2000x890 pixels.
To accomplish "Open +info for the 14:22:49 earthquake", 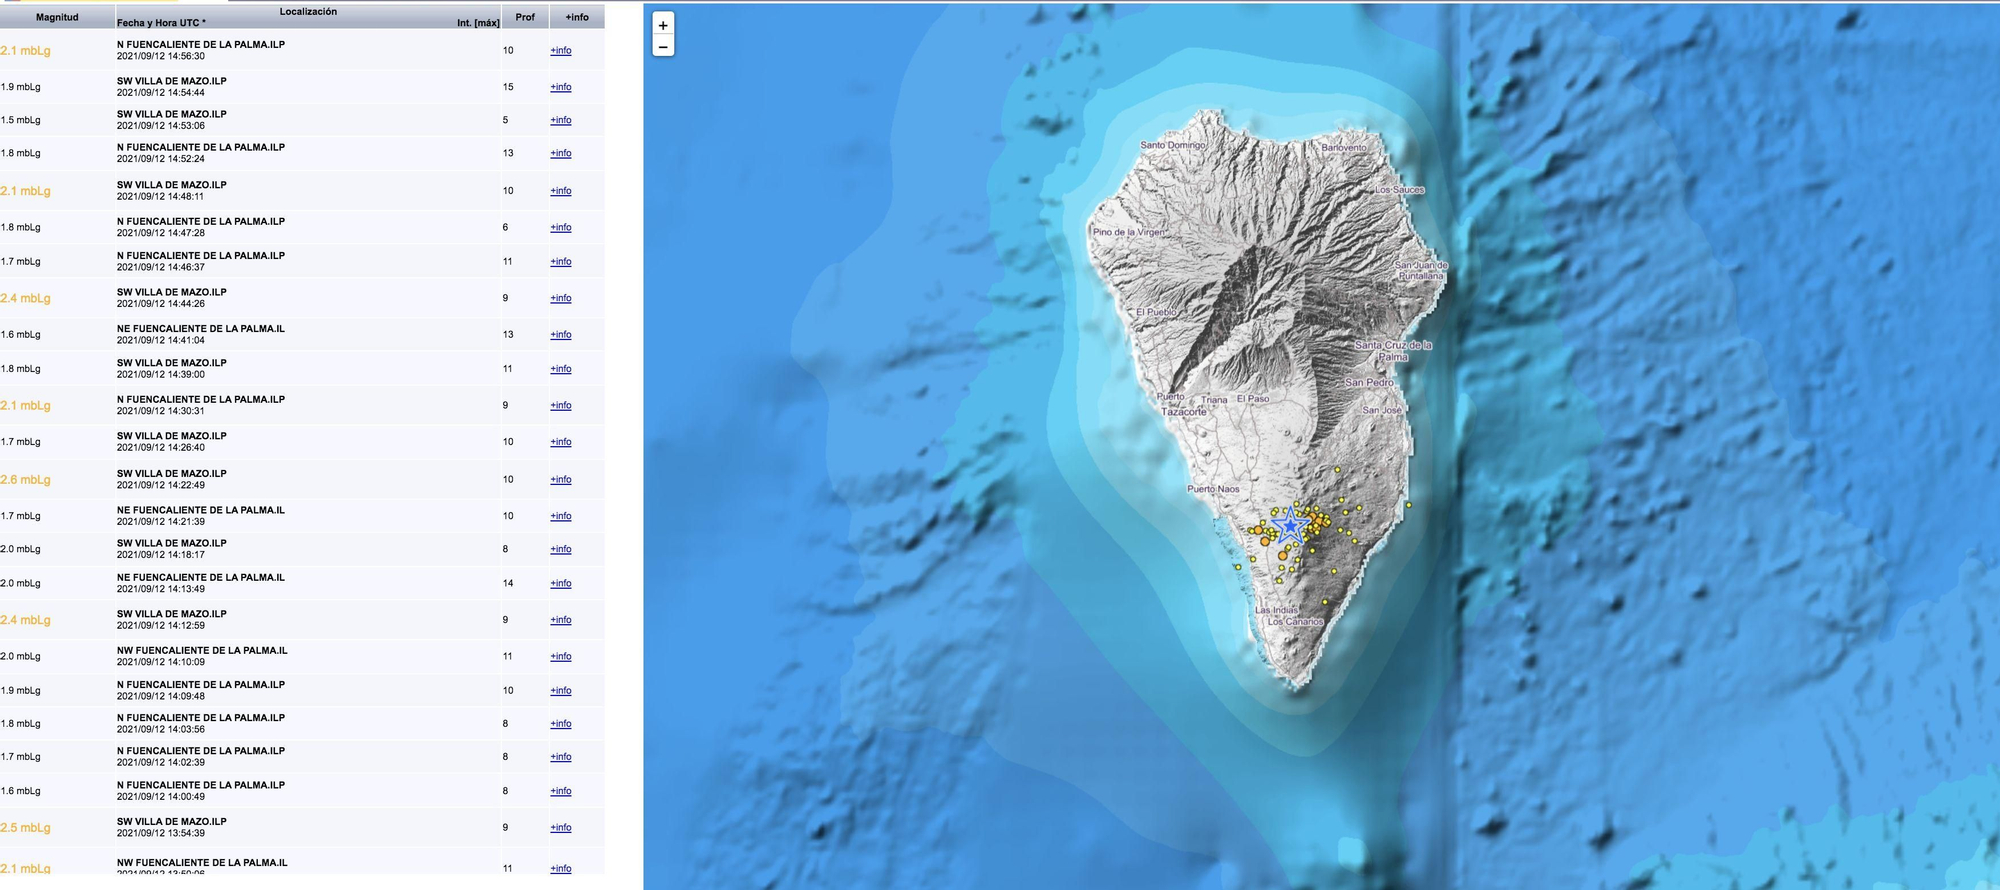I will [x=561, y=479].
